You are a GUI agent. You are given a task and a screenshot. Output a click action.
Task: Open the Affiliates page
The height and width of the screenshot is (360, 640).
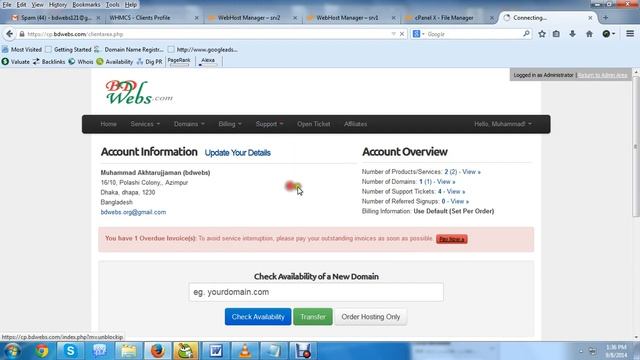point(356,124)
